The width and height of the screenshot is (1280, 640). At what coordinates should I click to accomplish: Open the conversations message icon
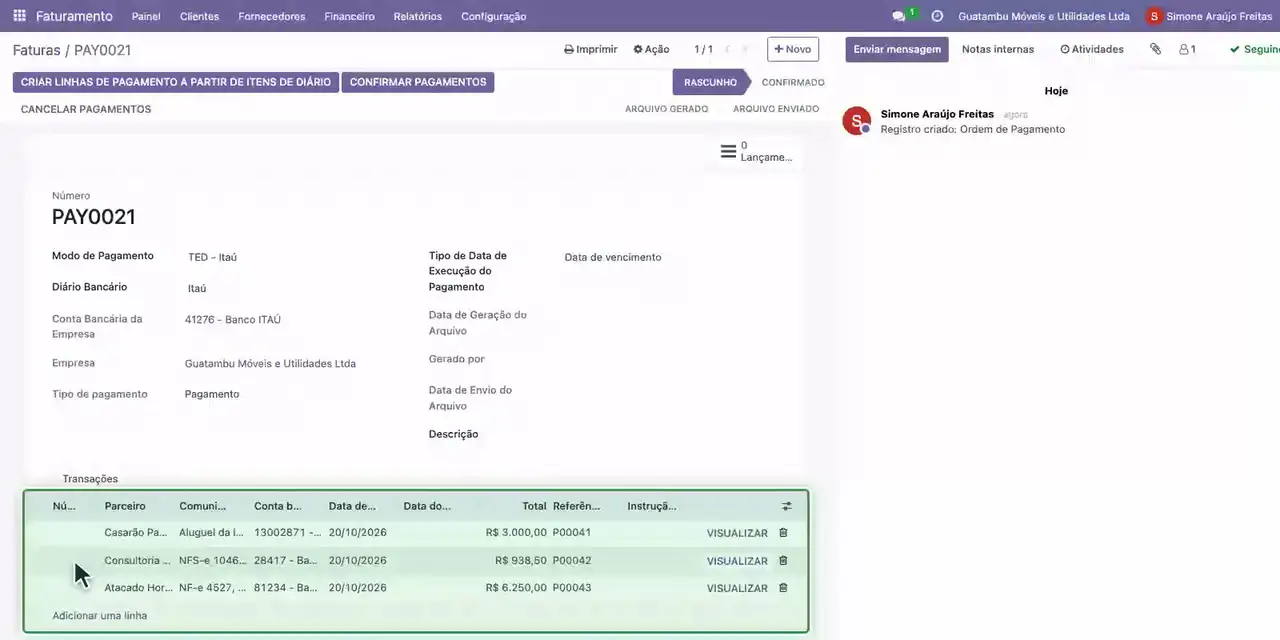point(899,16)
